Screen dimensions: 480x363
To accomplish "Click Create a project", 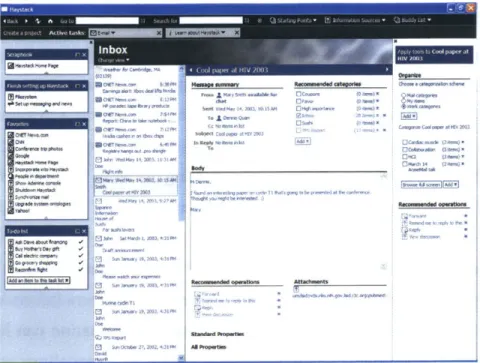I will click(x=22, y=33).
